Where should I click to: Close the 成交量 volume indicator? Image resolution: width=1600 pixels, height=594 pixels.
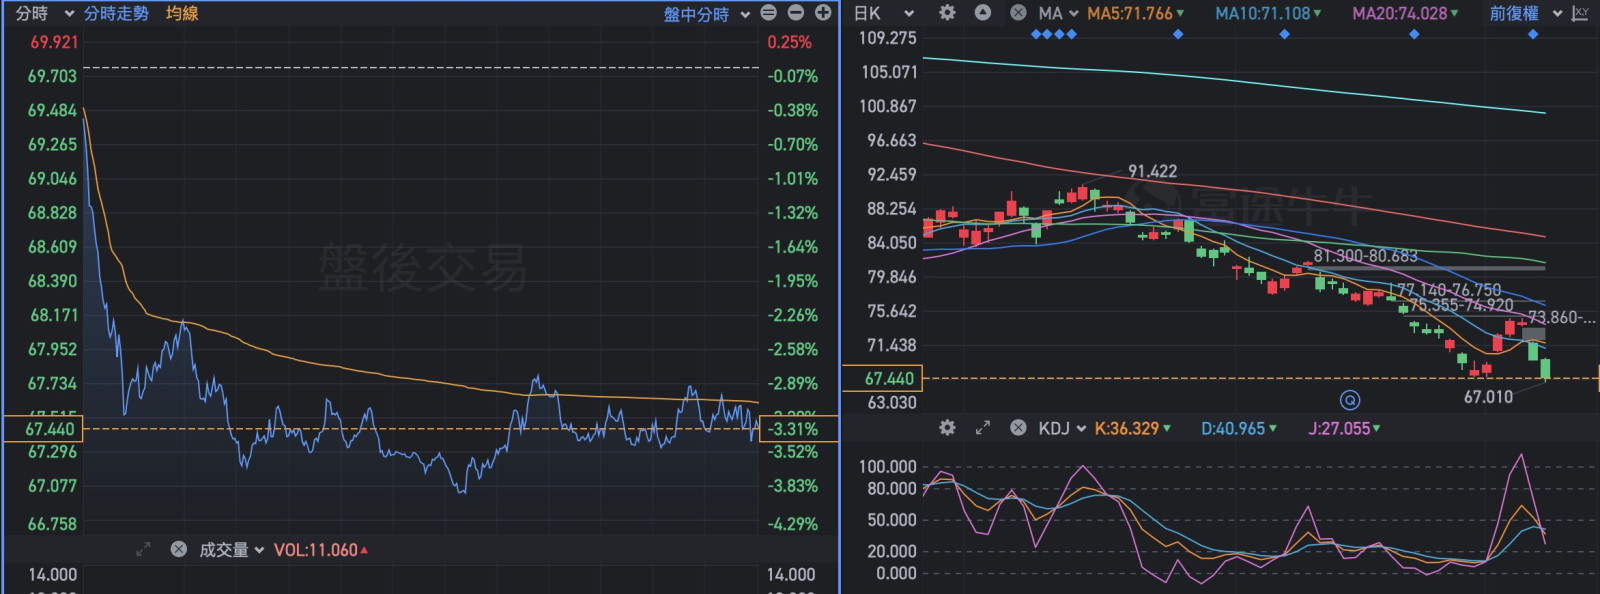(x=179, y=549)
